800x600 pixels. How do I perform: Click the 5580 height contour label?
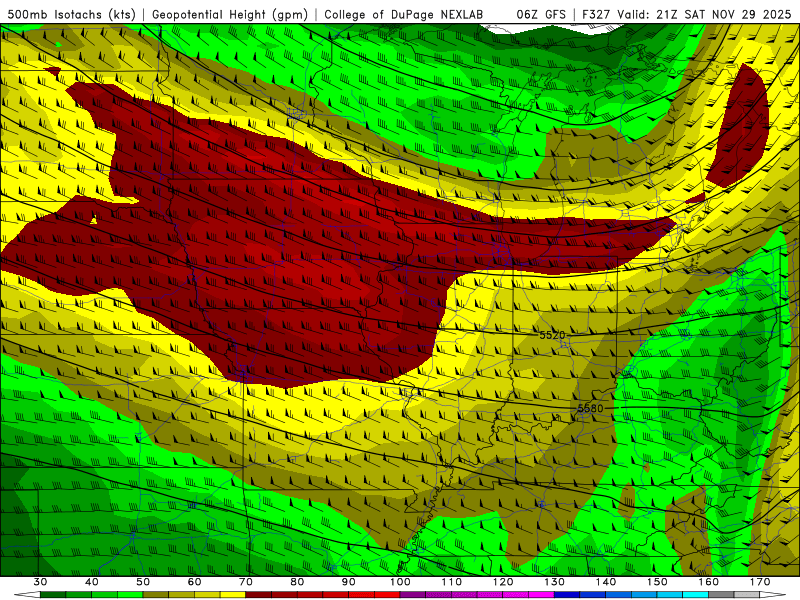590,408
